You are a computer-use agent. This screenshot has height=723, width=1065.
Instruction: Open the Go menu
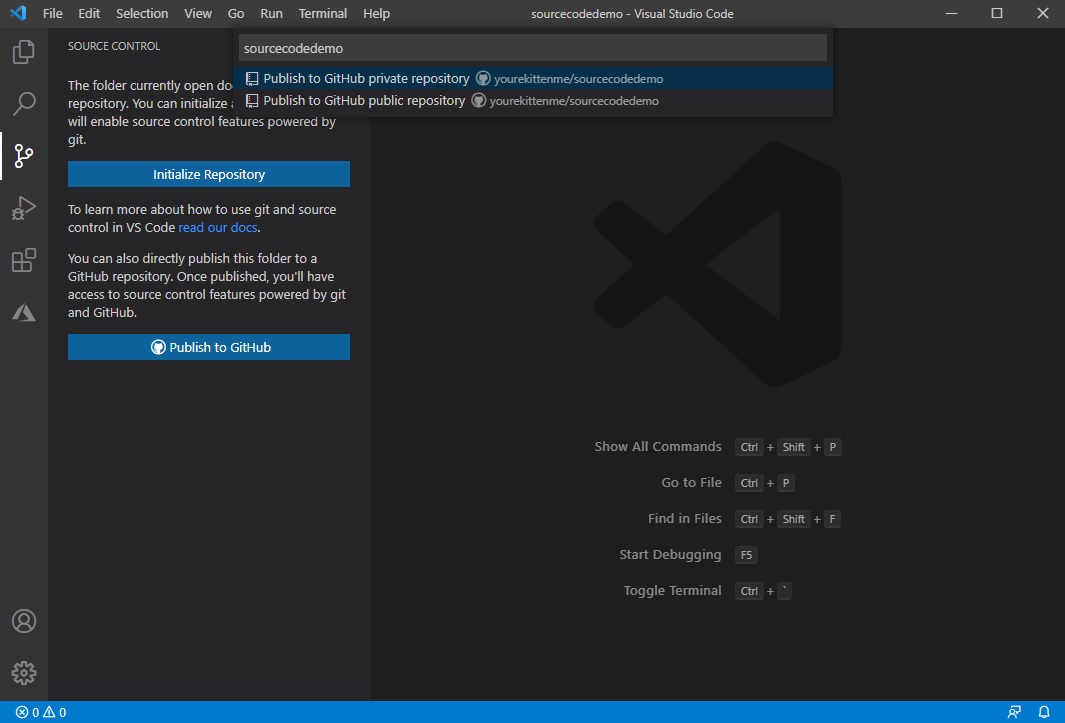[x=235, y=13]
